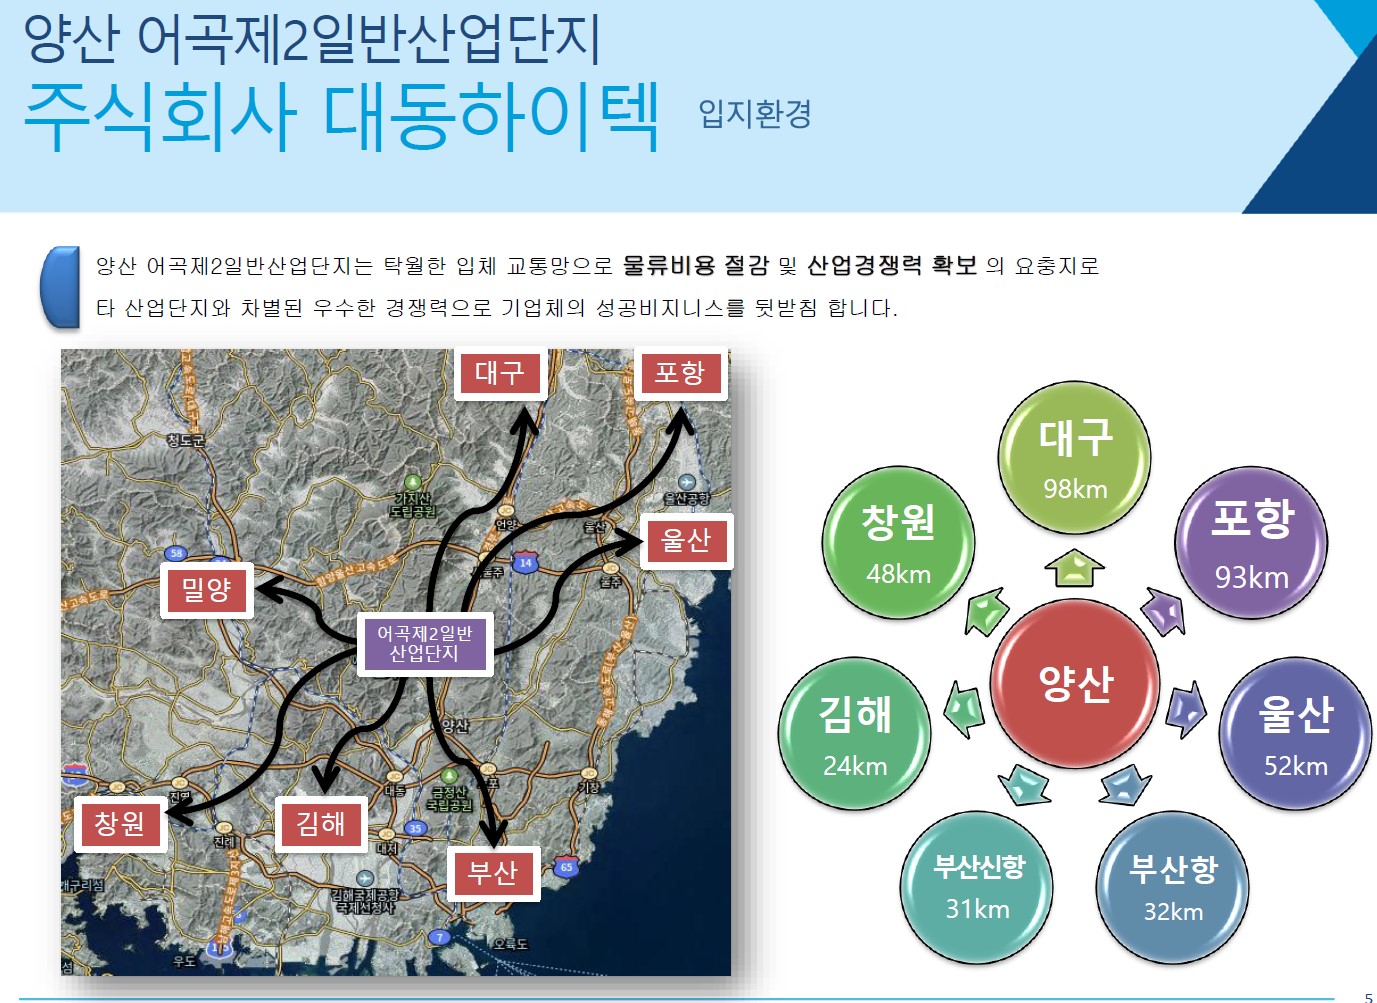1377x1003 pixels.
Task: Click the green 창원 48km circle
Action: point(898,543)
